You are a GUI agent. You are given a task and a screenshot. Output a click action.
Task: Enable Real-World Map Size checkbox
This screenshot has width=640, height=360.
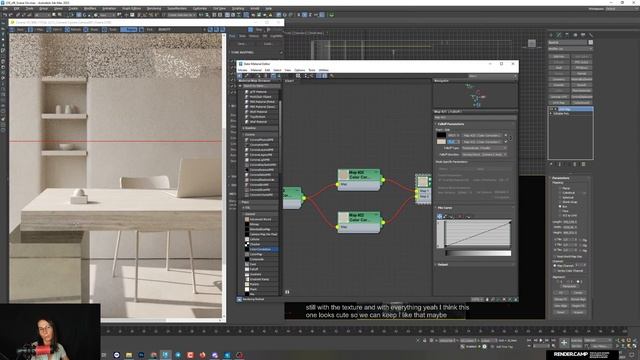click(555, 256)
